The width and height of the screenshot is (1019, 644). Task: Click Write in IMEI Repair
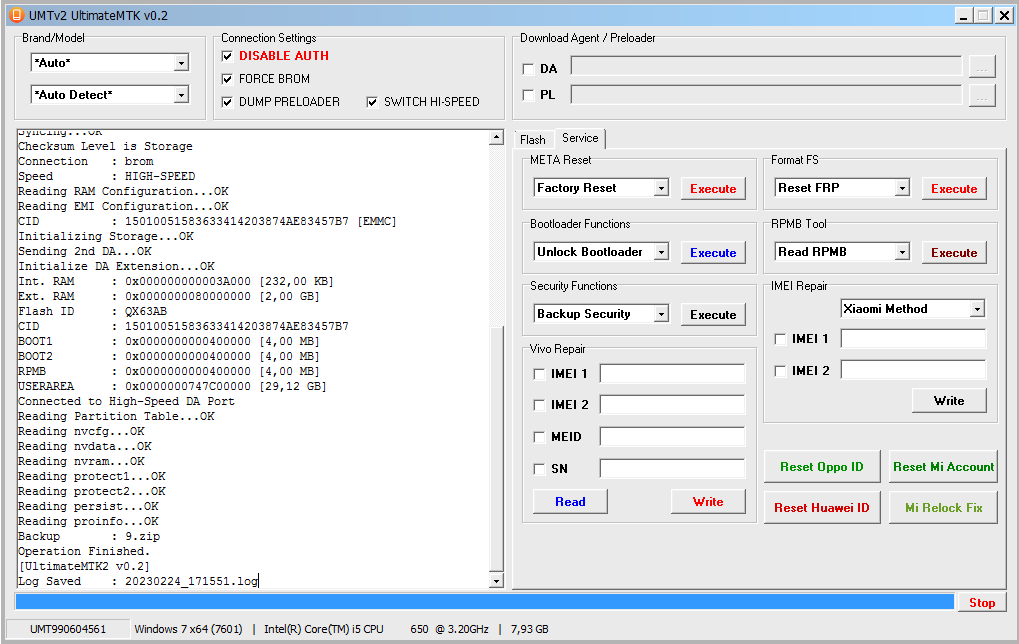(x=949, y=400)
